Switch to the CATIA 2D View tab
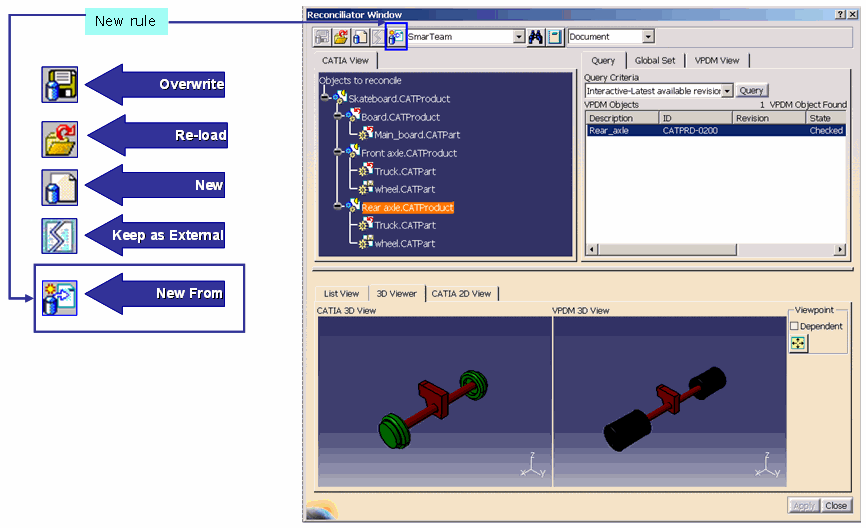The height and width of the screenshot is (528, 866). pos(461,294)
